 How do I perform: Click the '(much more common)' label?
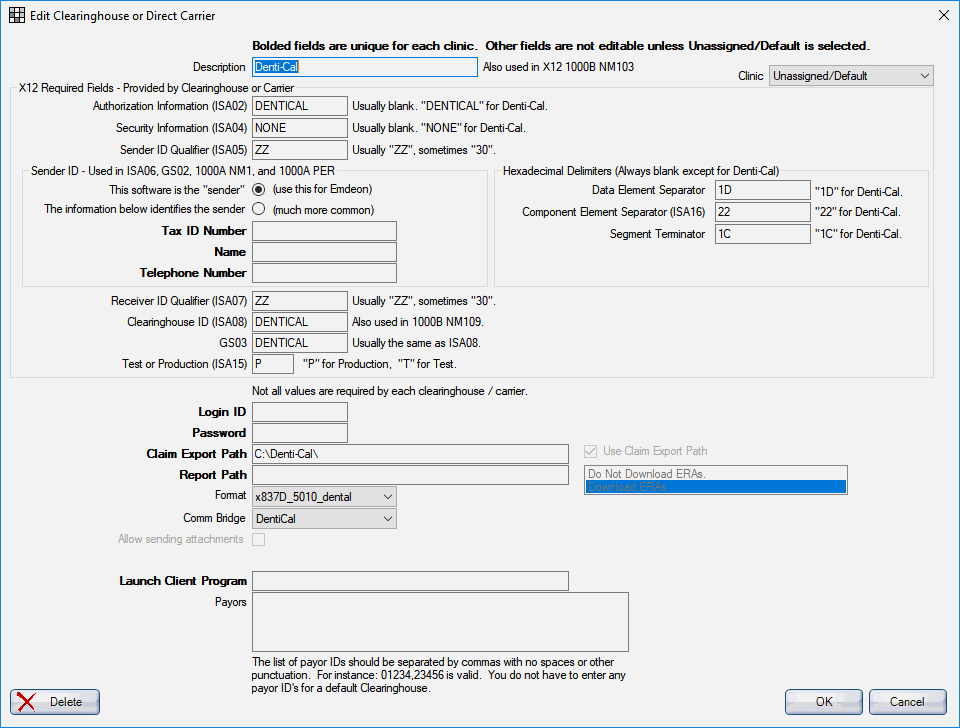tap(323, 210)
